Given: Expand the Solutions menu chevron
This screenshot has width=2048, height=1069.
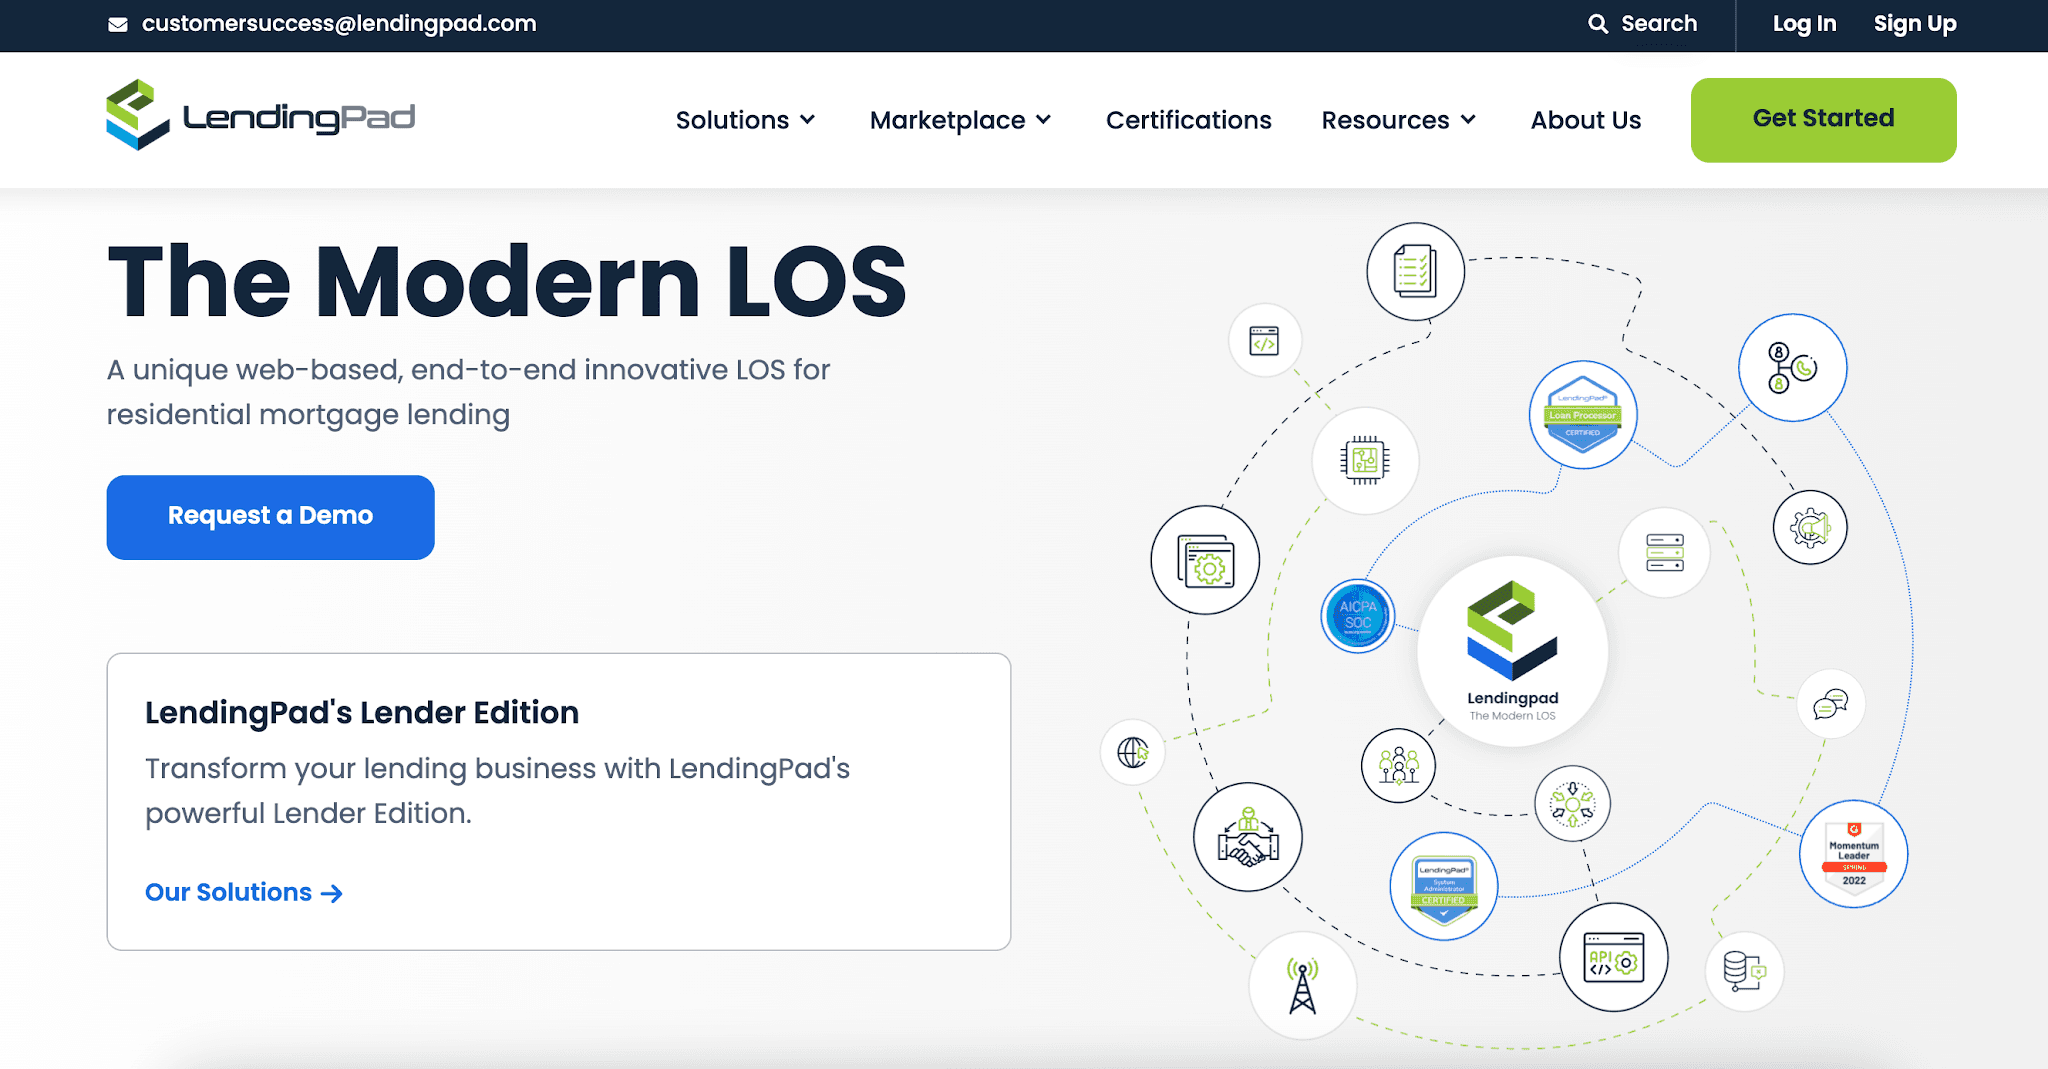Looking at the screenshot, I should (x=808, y=120).
